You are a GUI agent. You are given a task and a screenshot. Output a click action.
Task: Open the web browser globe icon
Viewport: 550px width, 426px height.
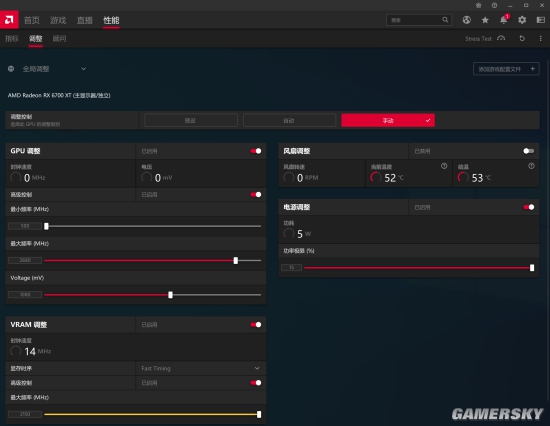(466, 20)
